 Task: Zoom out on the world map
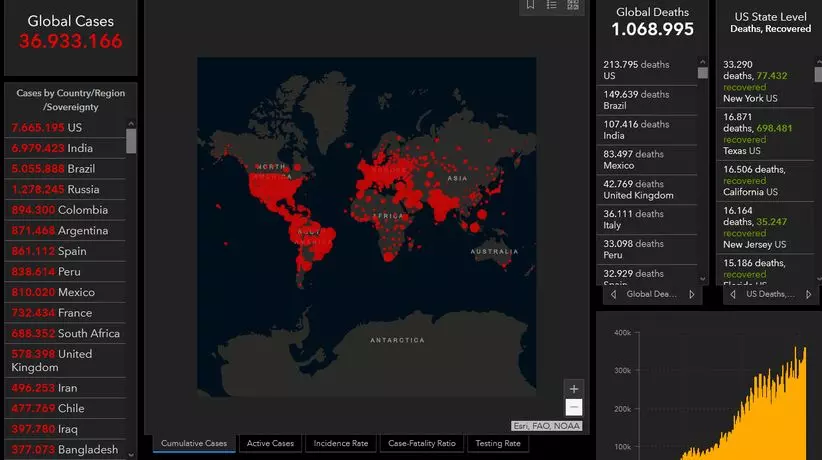pos(573,407)
